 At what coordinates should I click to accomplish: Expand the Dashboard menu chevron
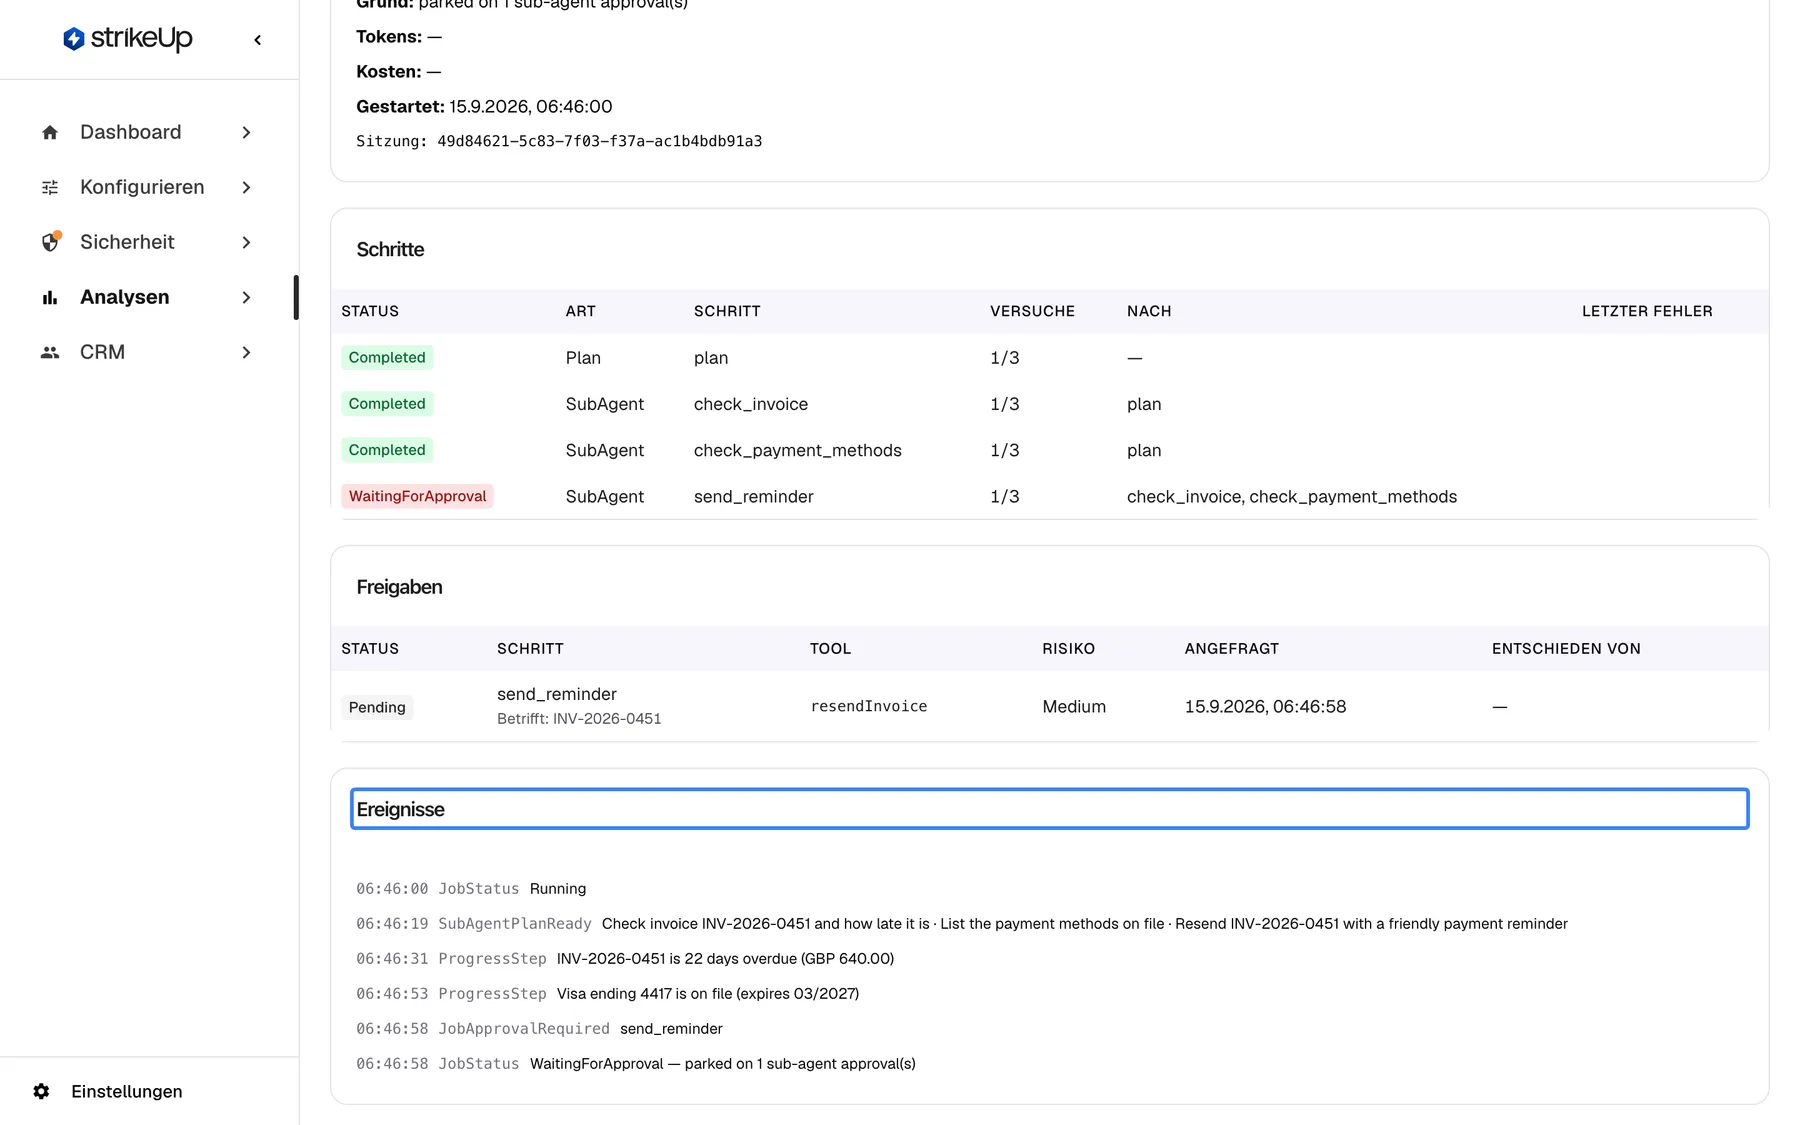tap(246, 132)
